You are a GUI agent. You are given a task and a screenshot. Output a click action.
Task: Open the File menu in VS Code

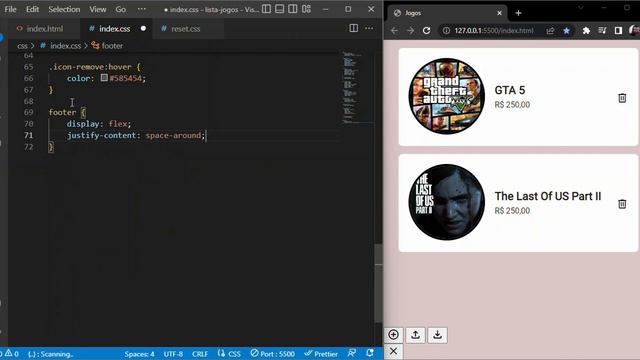pos(10,9)
